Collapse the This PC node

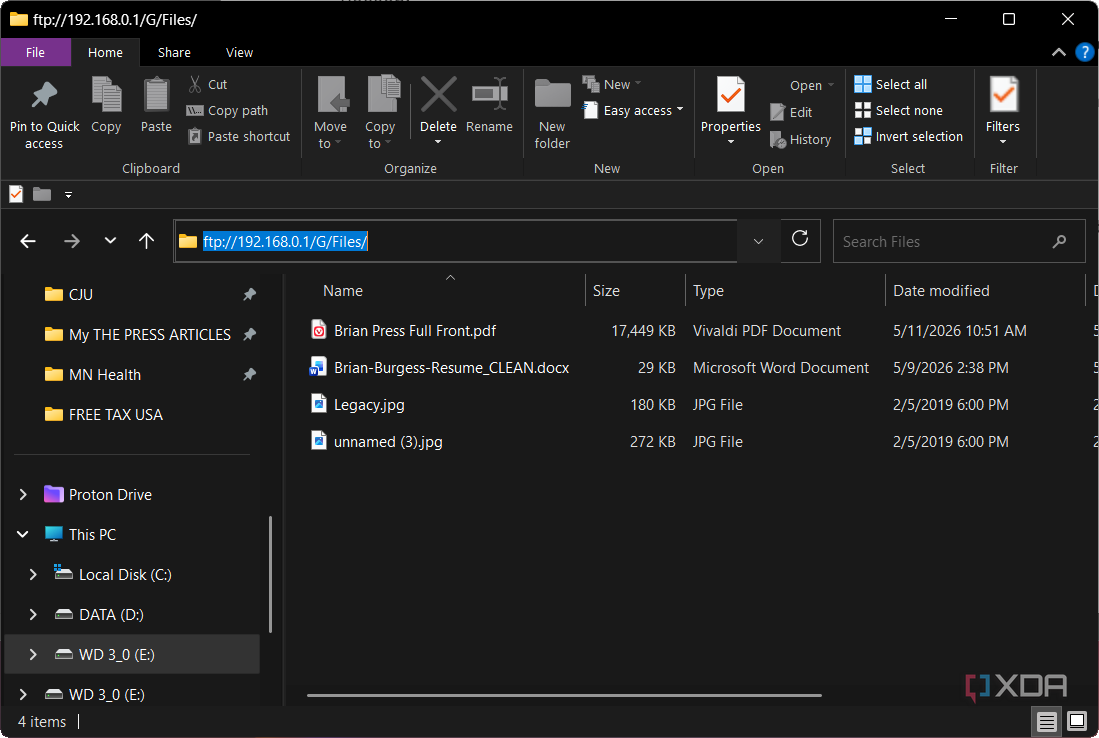(x=22, y=535)
